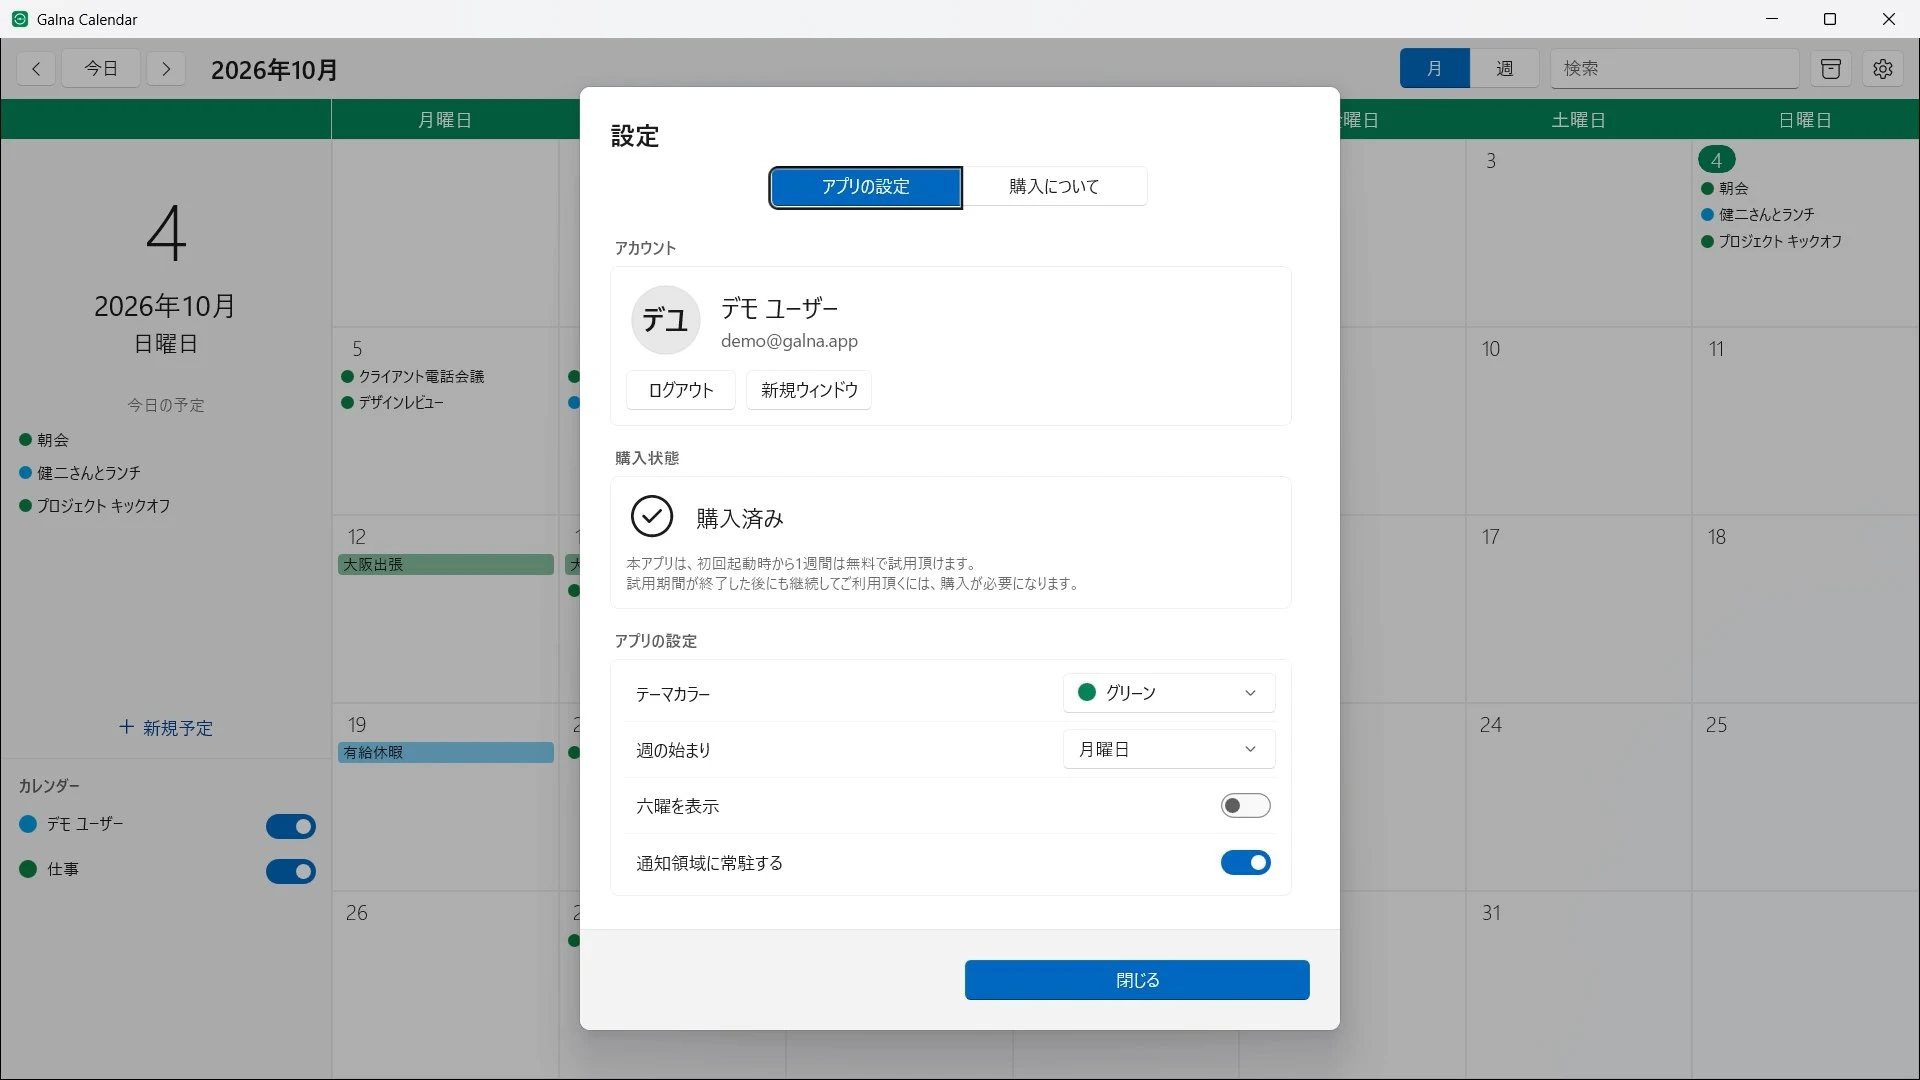Viewport: 1920px width, 1080px height.
Task: Open the テーマカラー グリーン dropdown
Action: coord(1168,693)
